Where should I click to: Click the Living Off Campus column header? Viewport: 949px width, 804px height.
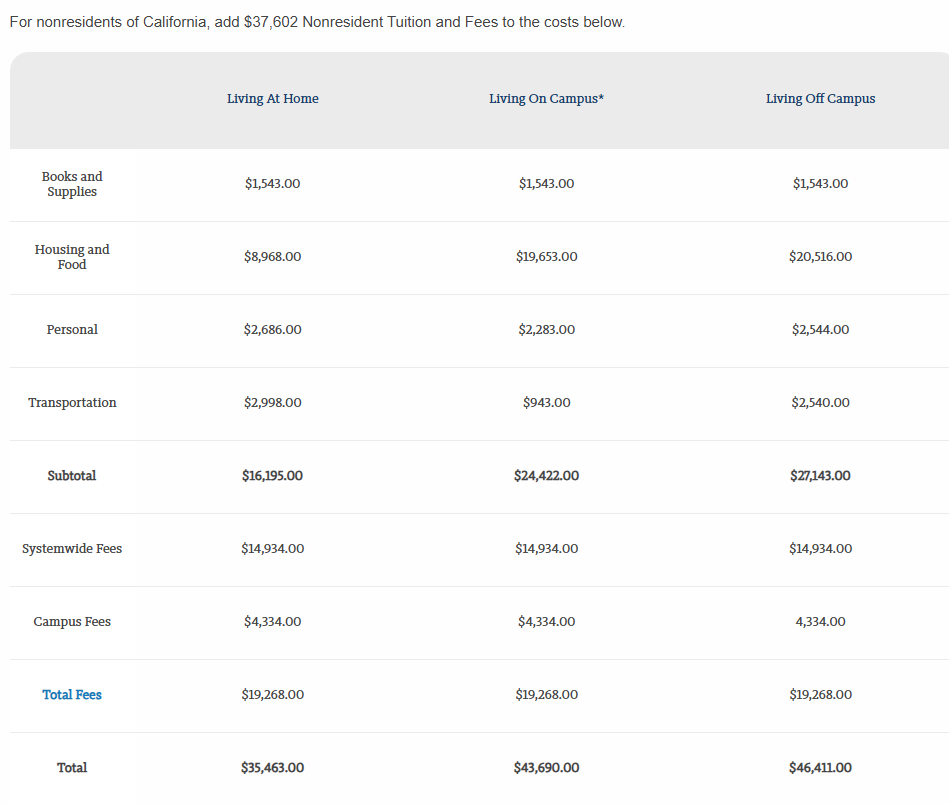pos(820,99)
